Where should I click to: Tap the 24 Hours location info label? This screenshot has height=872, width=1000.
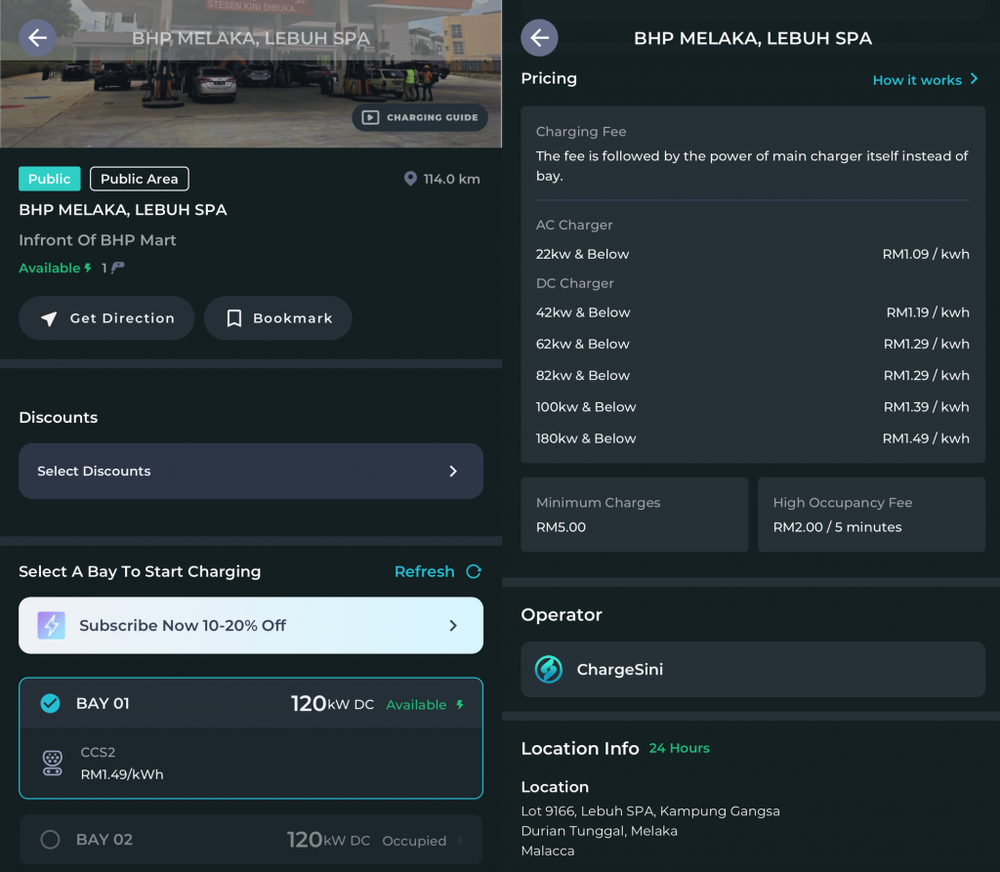pos(679,748)
